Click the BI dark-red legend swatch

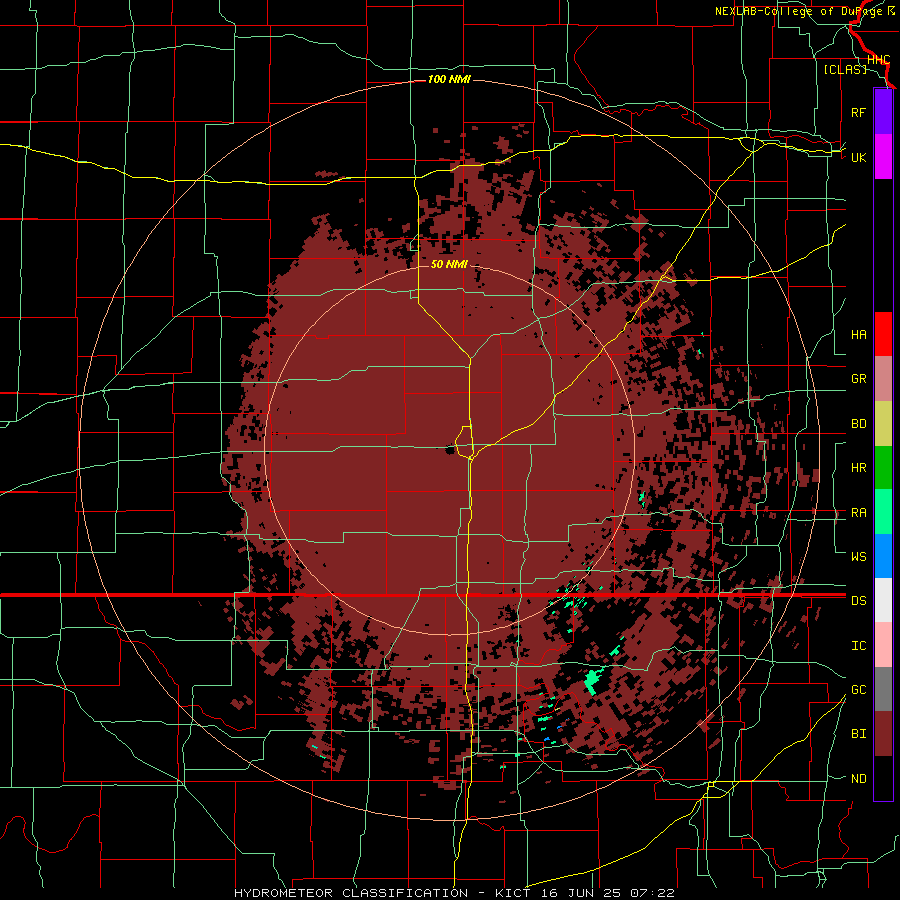click(883, 734)
